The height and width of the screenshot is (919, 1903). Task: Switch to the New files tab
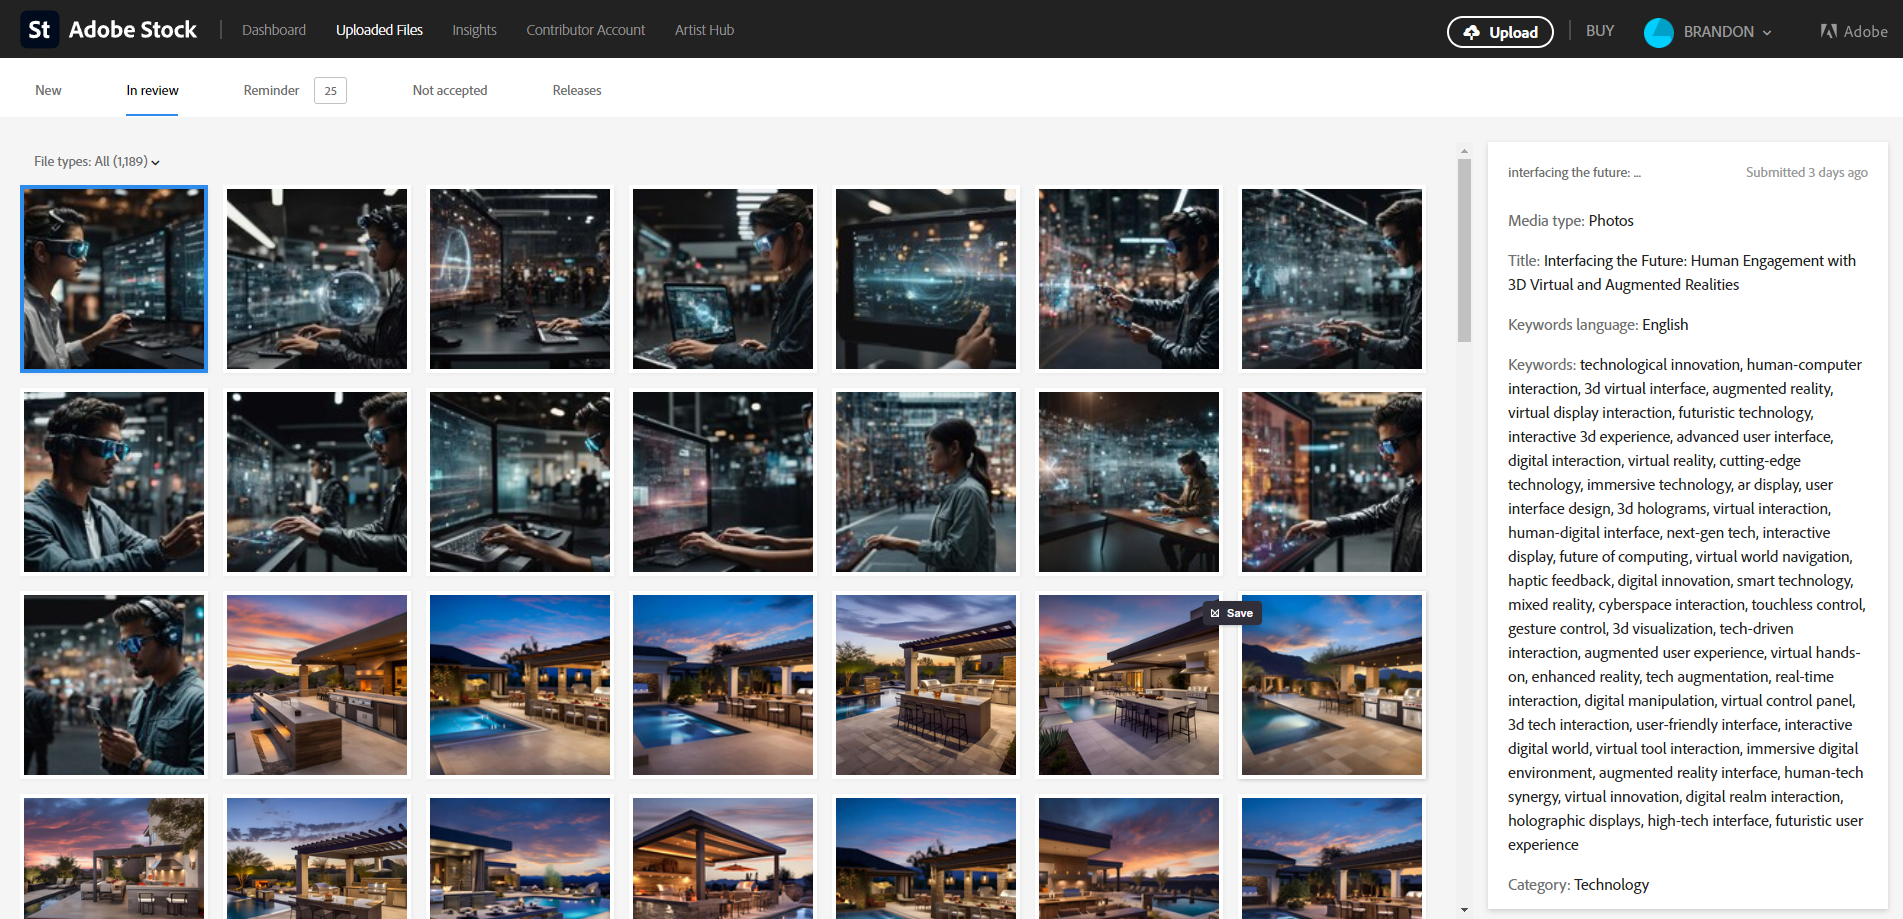coord(48,90)
